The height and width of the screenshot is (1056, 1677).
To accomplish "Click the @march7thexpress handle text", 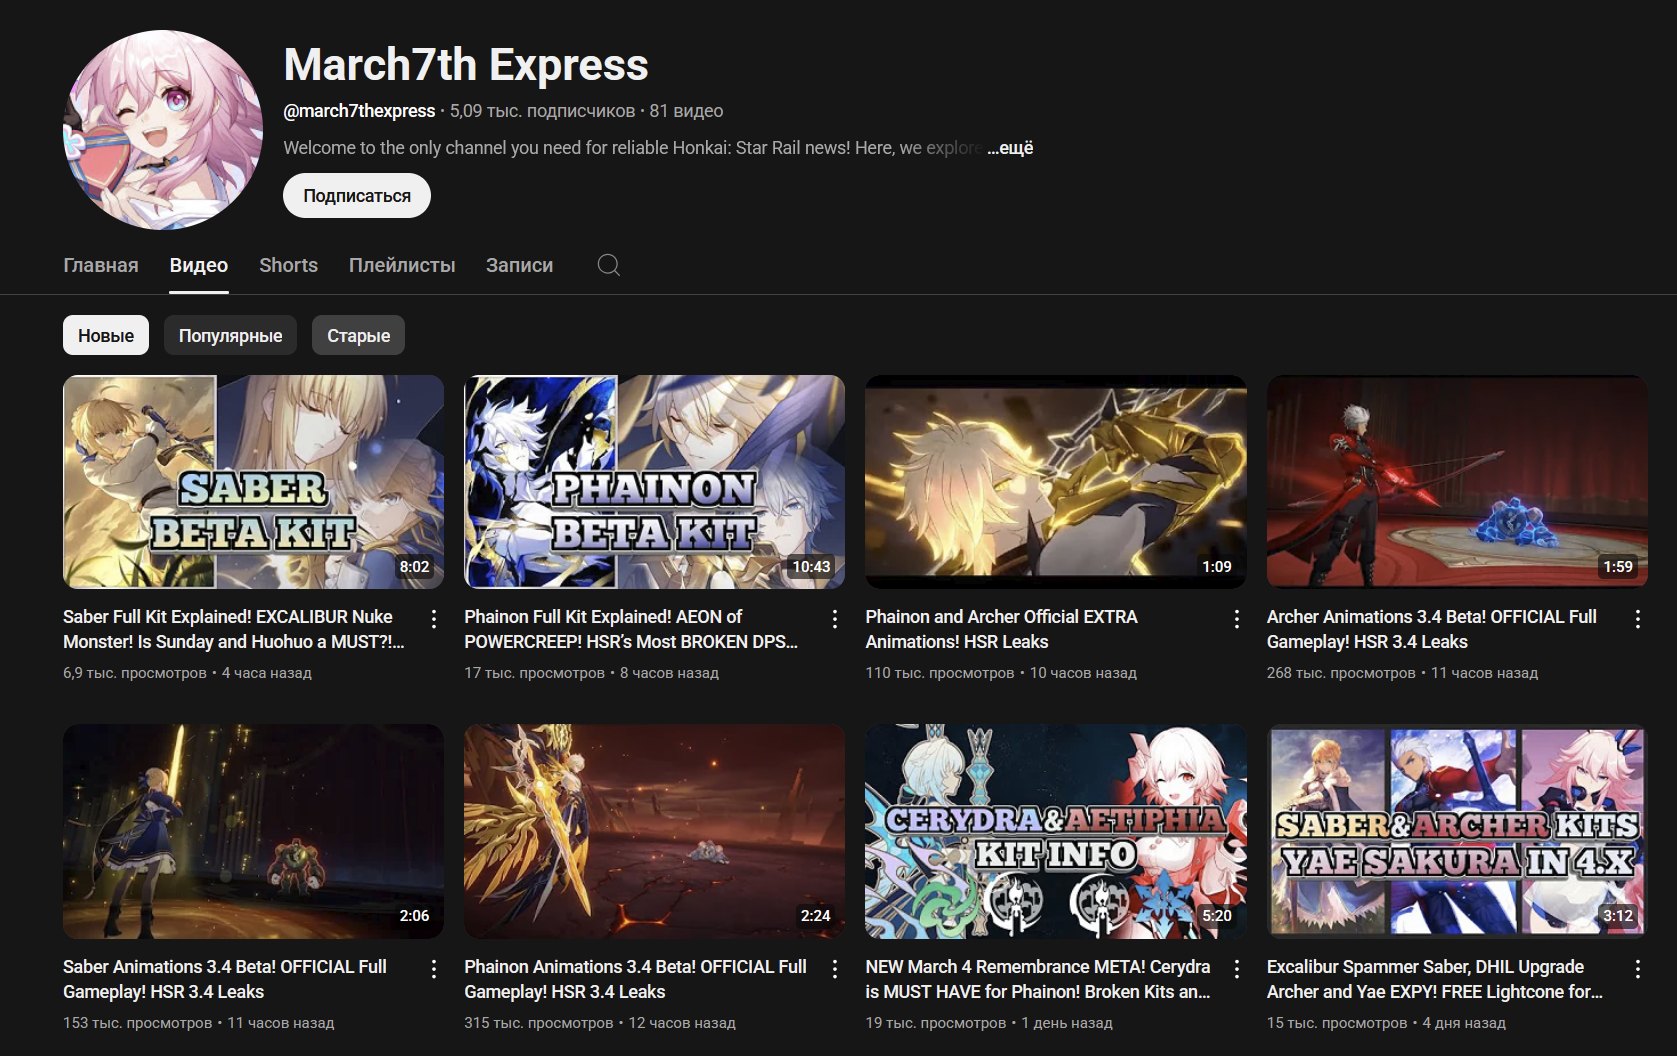I will tap(359, 111).
